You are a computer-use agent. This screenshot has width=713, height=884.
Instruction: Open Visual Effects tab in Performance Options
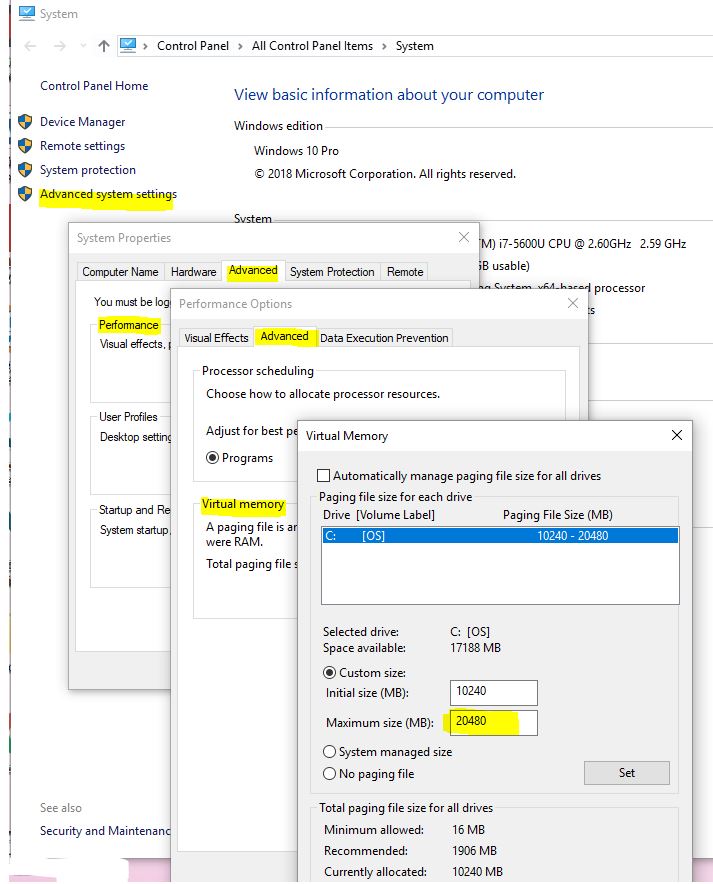click(x=216, y=338)
